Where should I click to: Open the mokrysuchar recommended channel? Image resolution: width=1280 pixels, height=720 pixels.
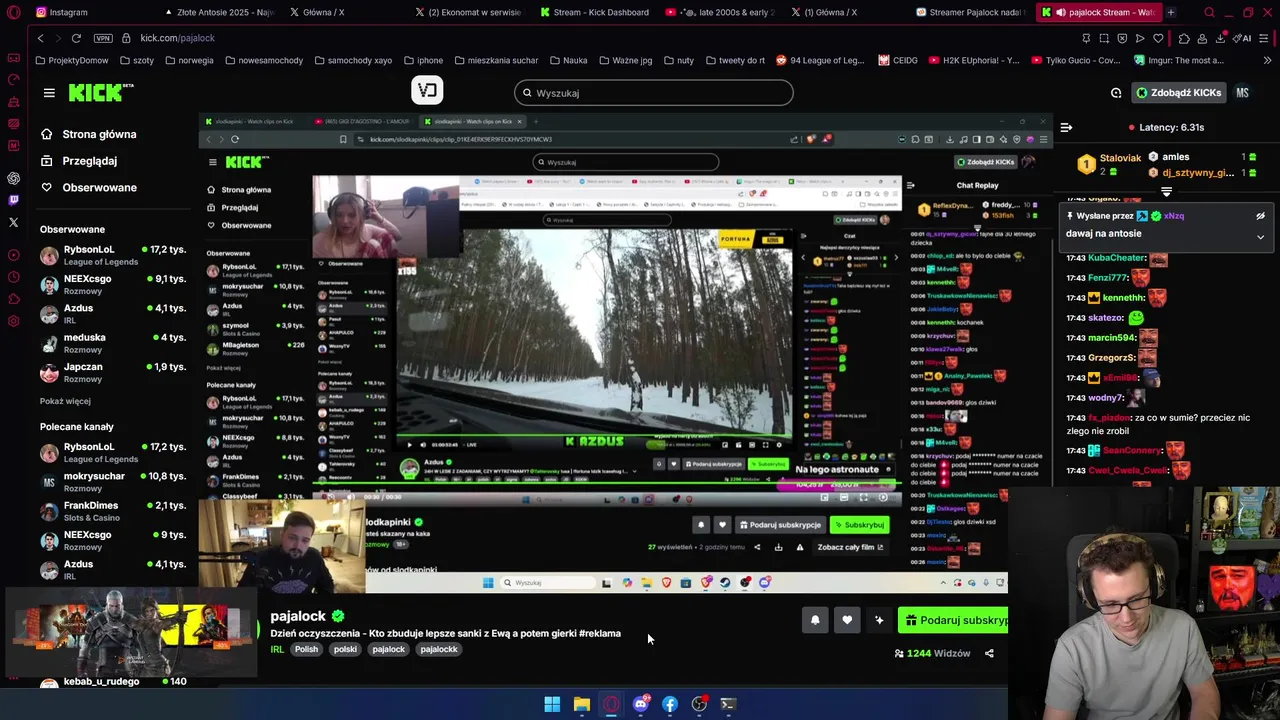113,482
